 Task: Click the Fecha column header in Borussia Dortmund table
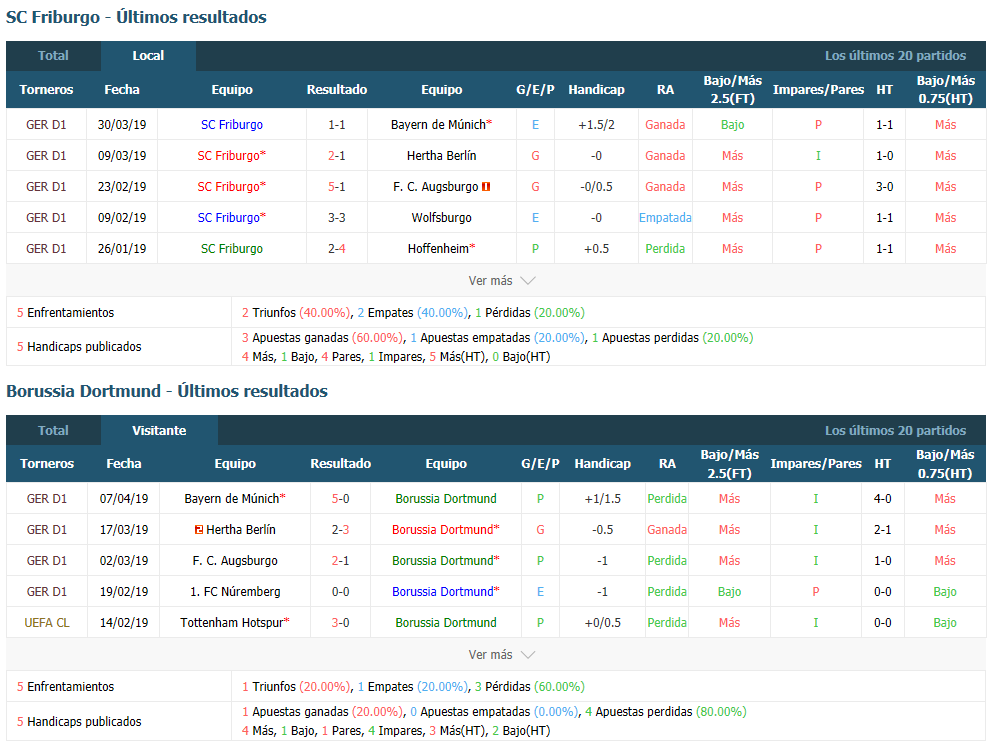[123, 464]
